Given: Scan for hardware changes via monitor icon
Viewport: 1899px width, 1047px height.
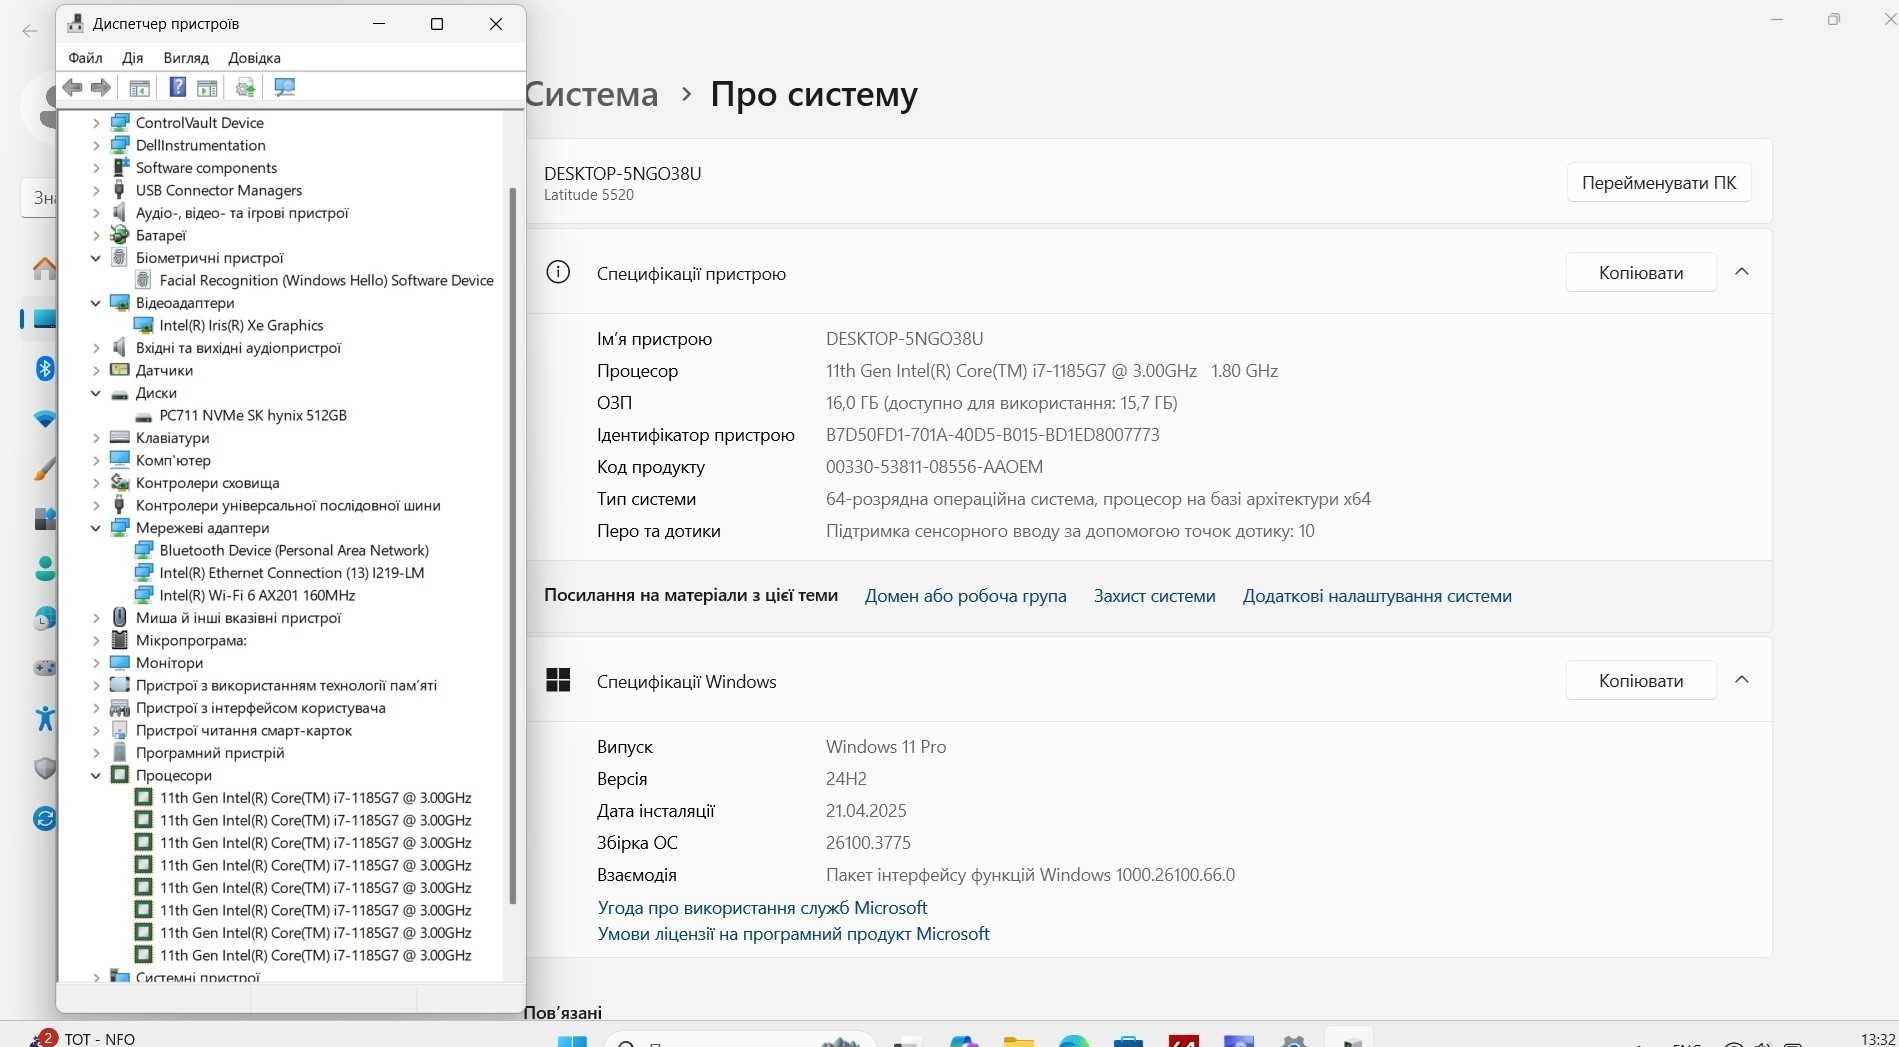Looking at the screenshot, I should (284, 88).
